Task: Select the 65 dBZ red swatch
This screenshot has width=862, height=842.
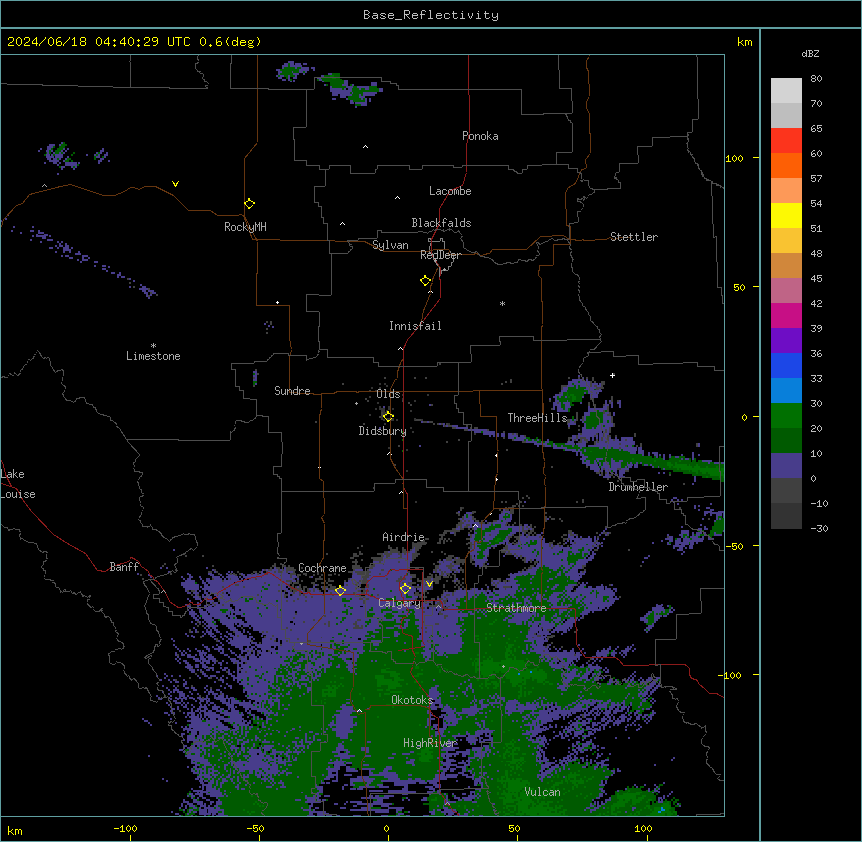Action: click(786, 140)
